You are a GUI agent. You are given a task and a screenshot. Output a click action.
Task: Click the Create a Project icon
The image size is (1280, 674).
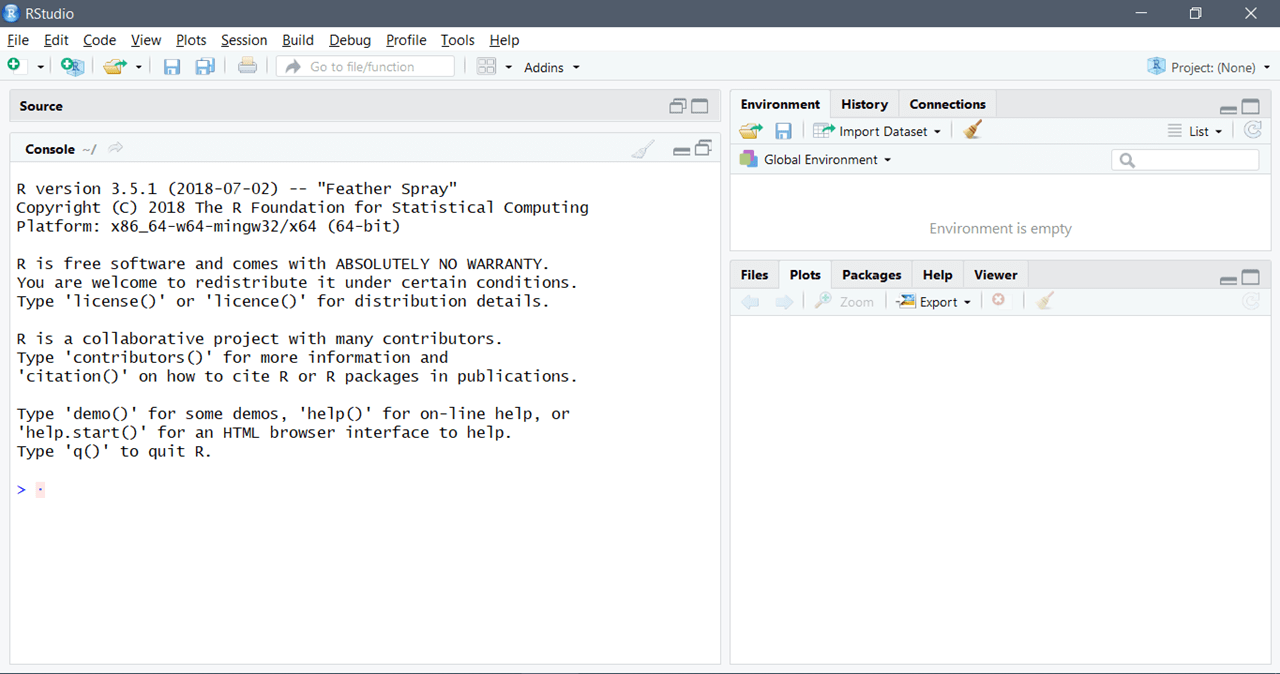(72, 66)
